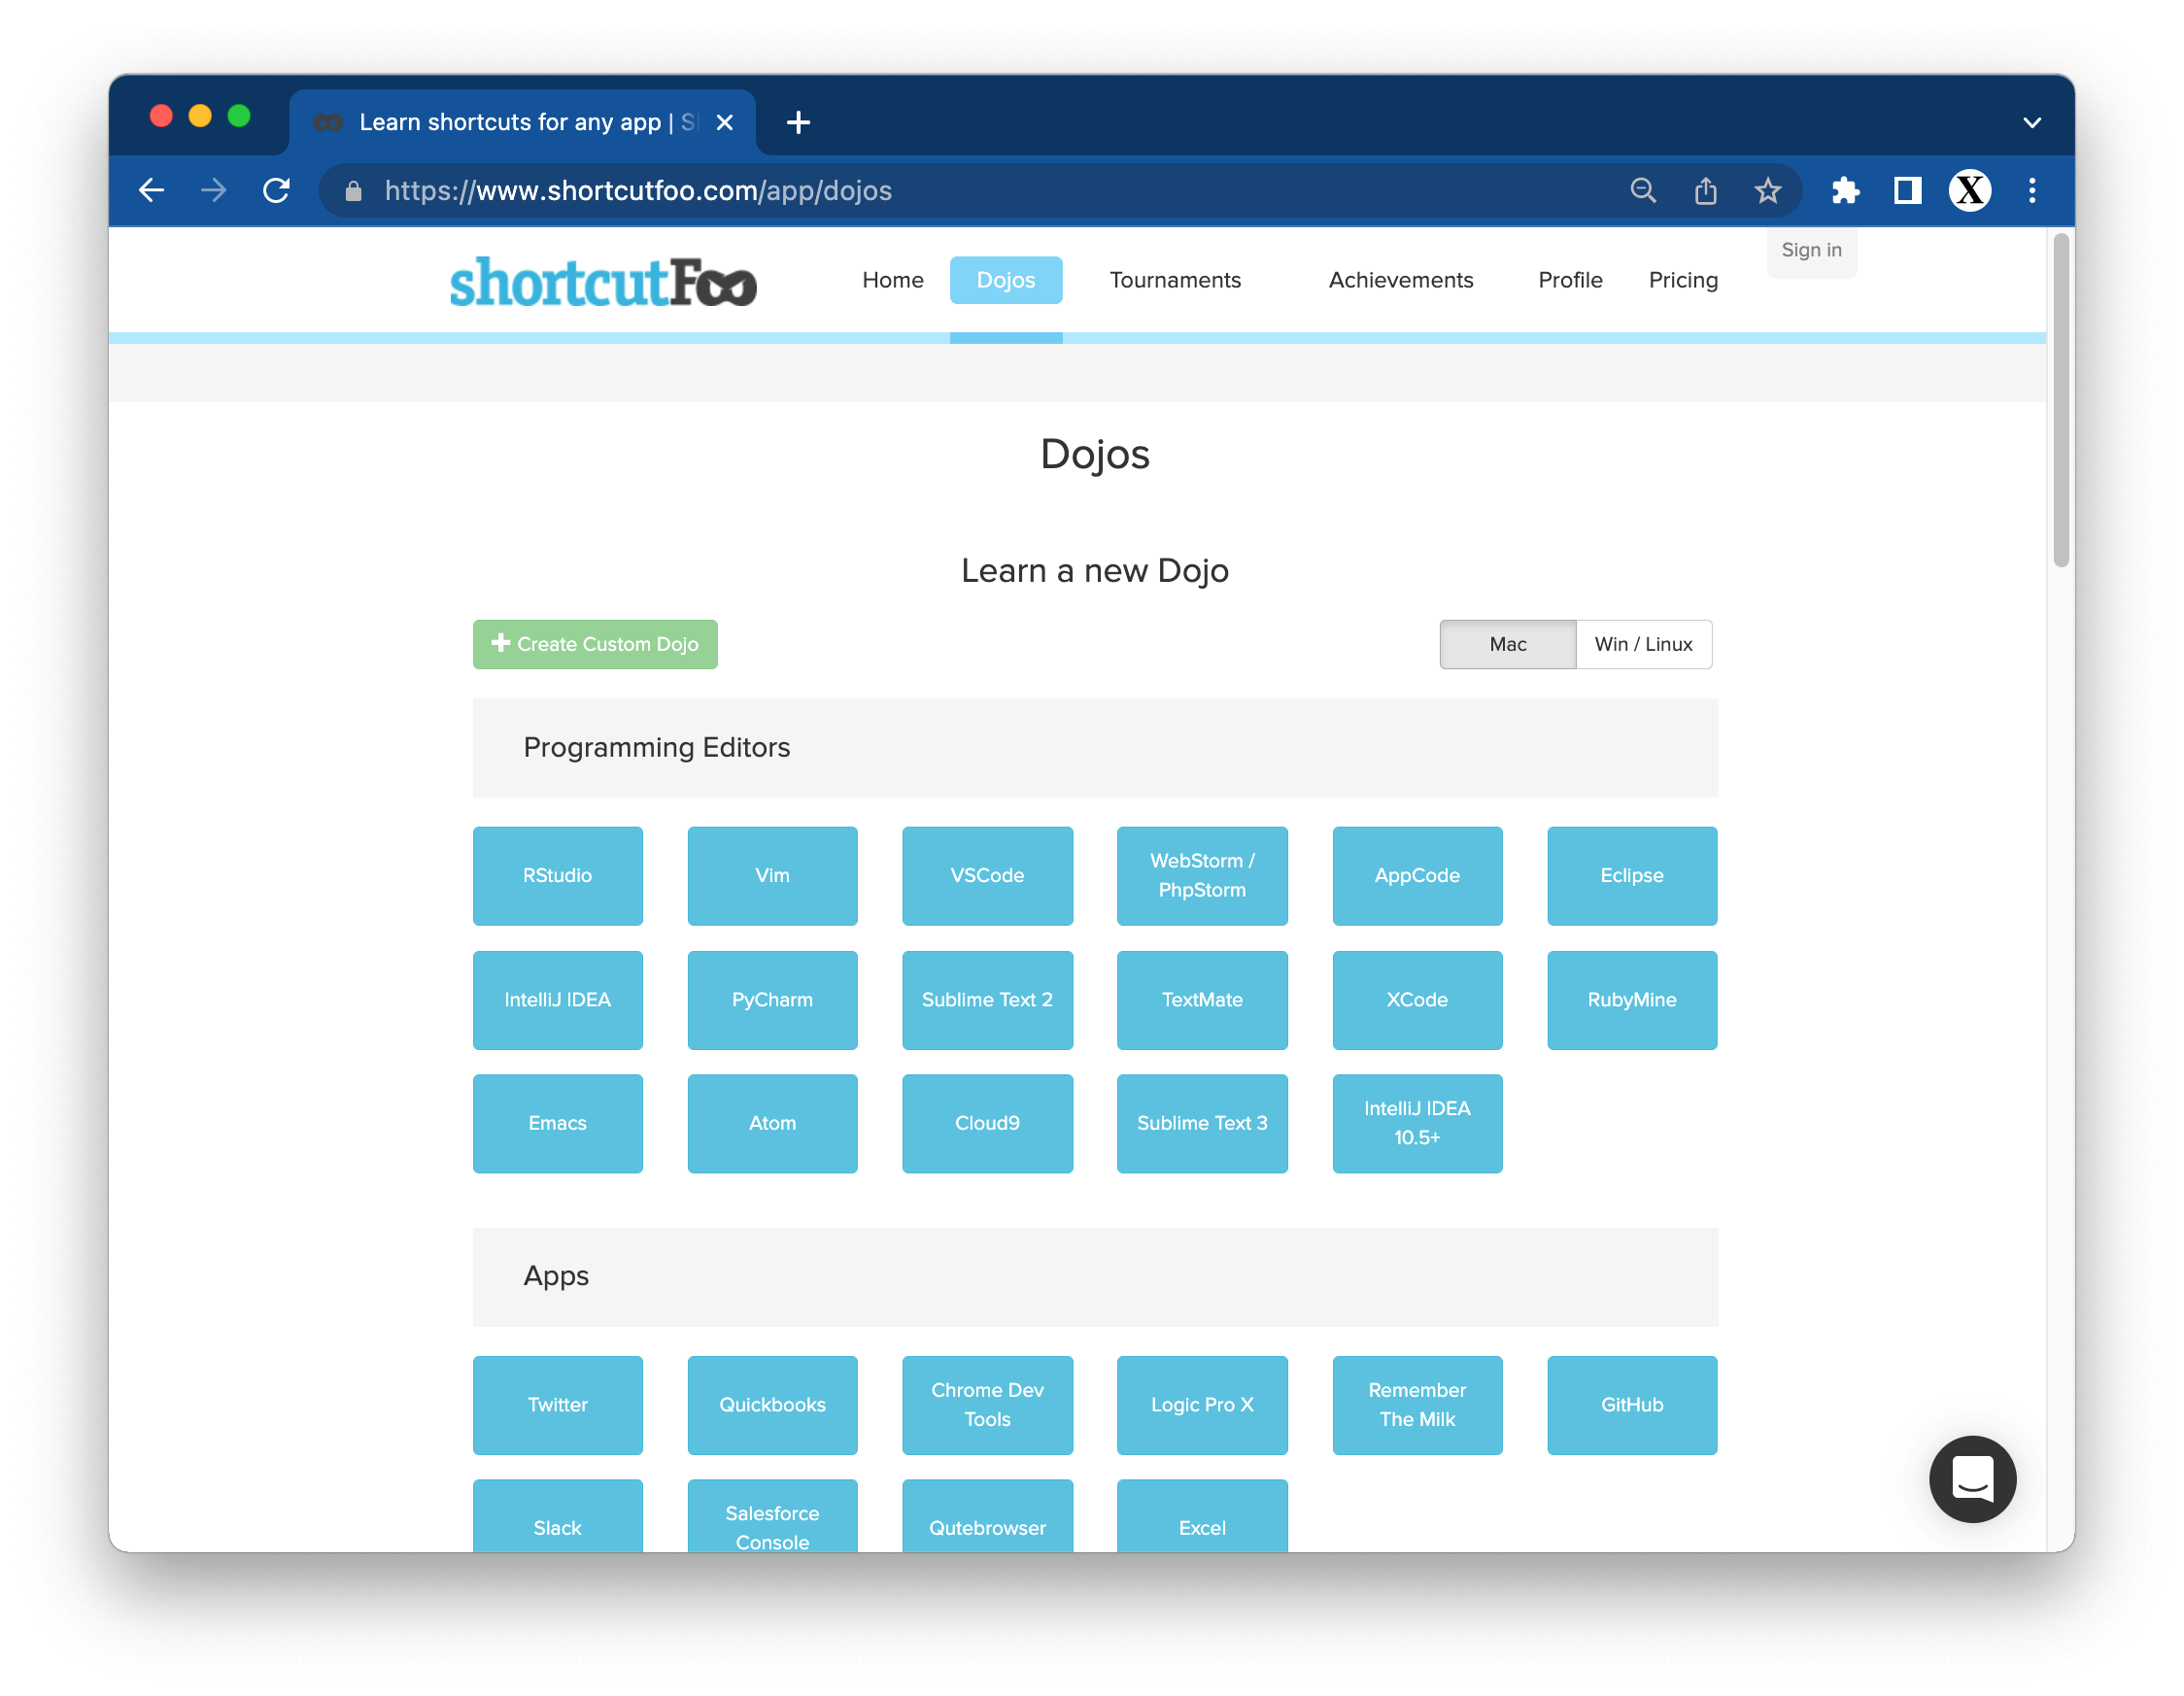This screenshot has width=2184, height=1696.
Task: Open the Eclipse dojo
Action: pyautogui.click(x=1632, y=876)
